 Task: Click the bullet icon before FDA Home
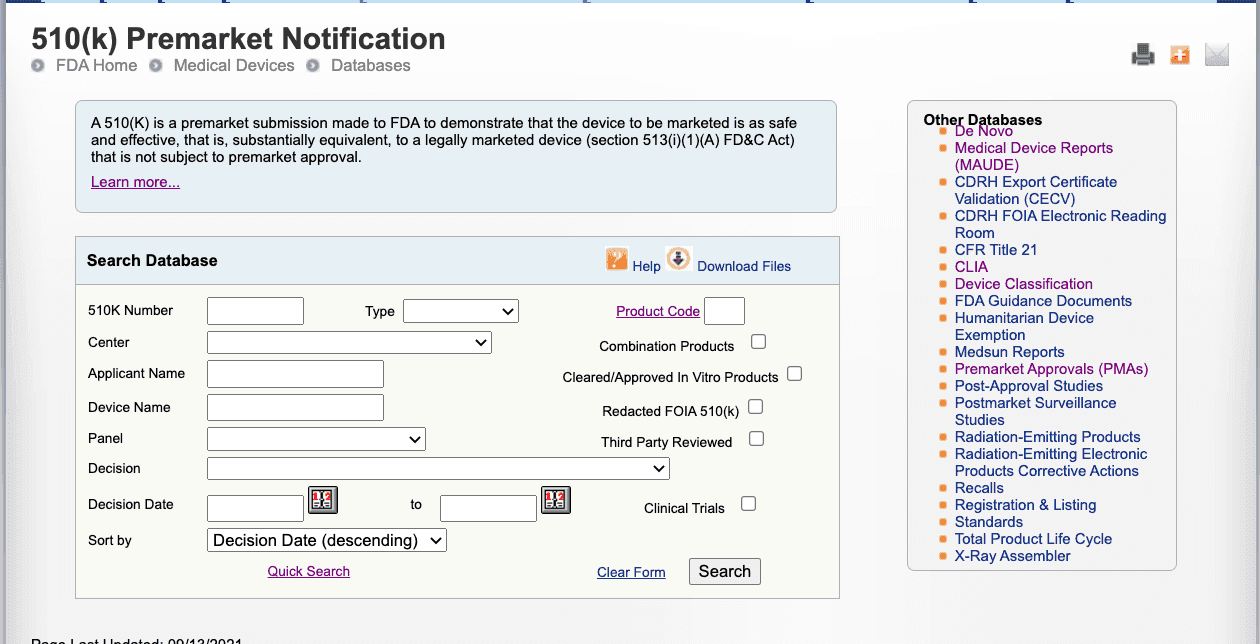coord(38,66)
